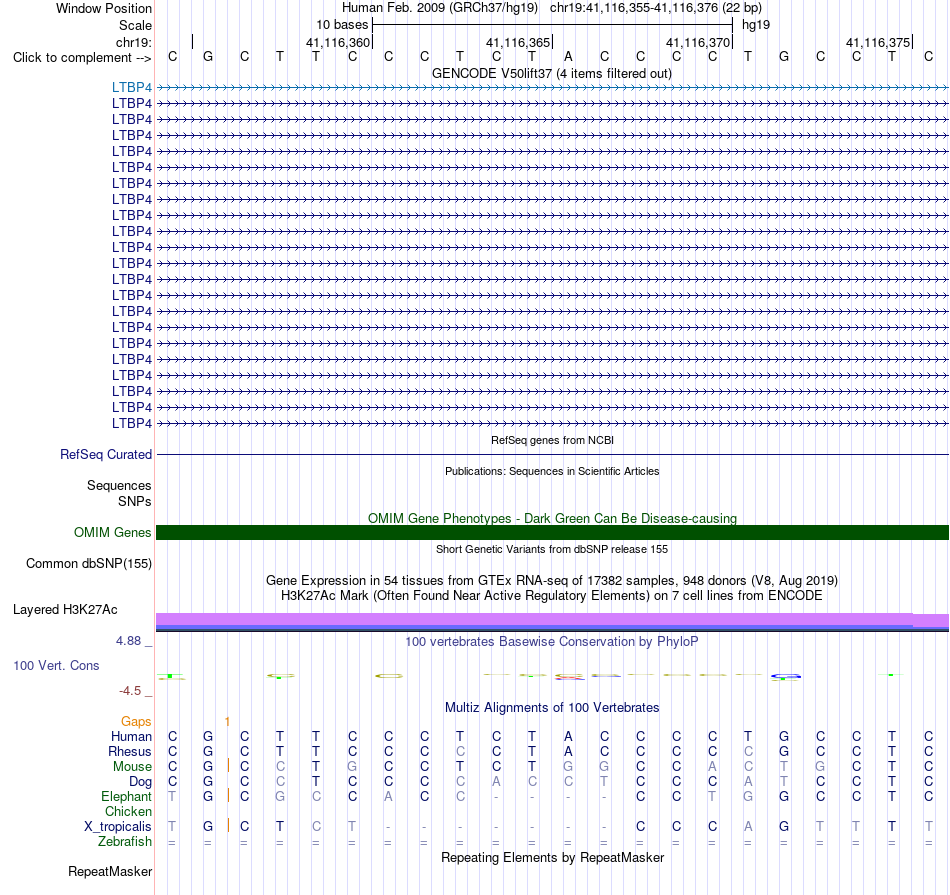The height and width of the screenshot is (895, 950).
Task: Click the 41,116,360 ruler position marker
Action: (337, 42)
